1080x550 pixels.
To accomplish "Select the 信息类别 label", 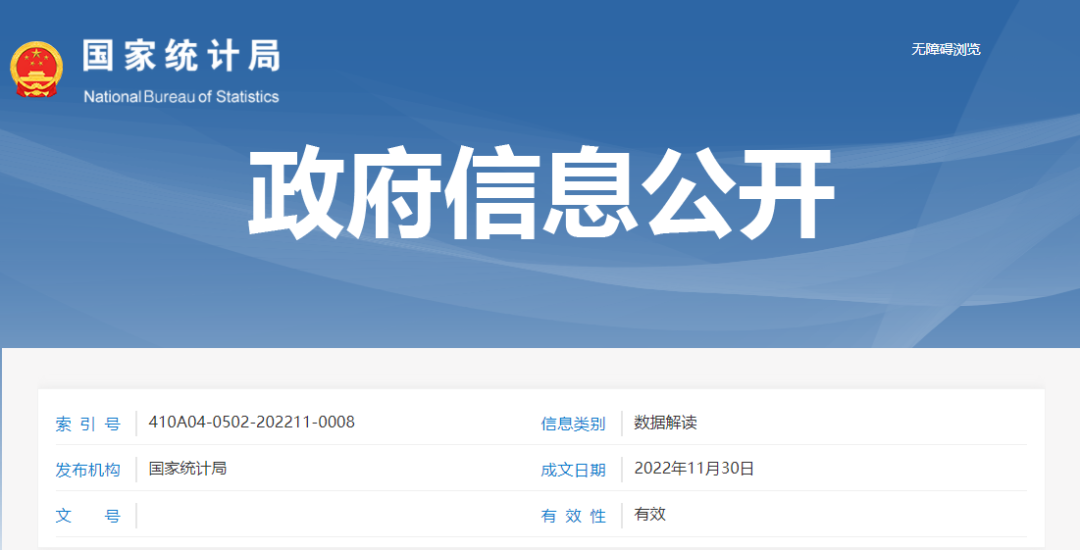I will coord(573,424).
